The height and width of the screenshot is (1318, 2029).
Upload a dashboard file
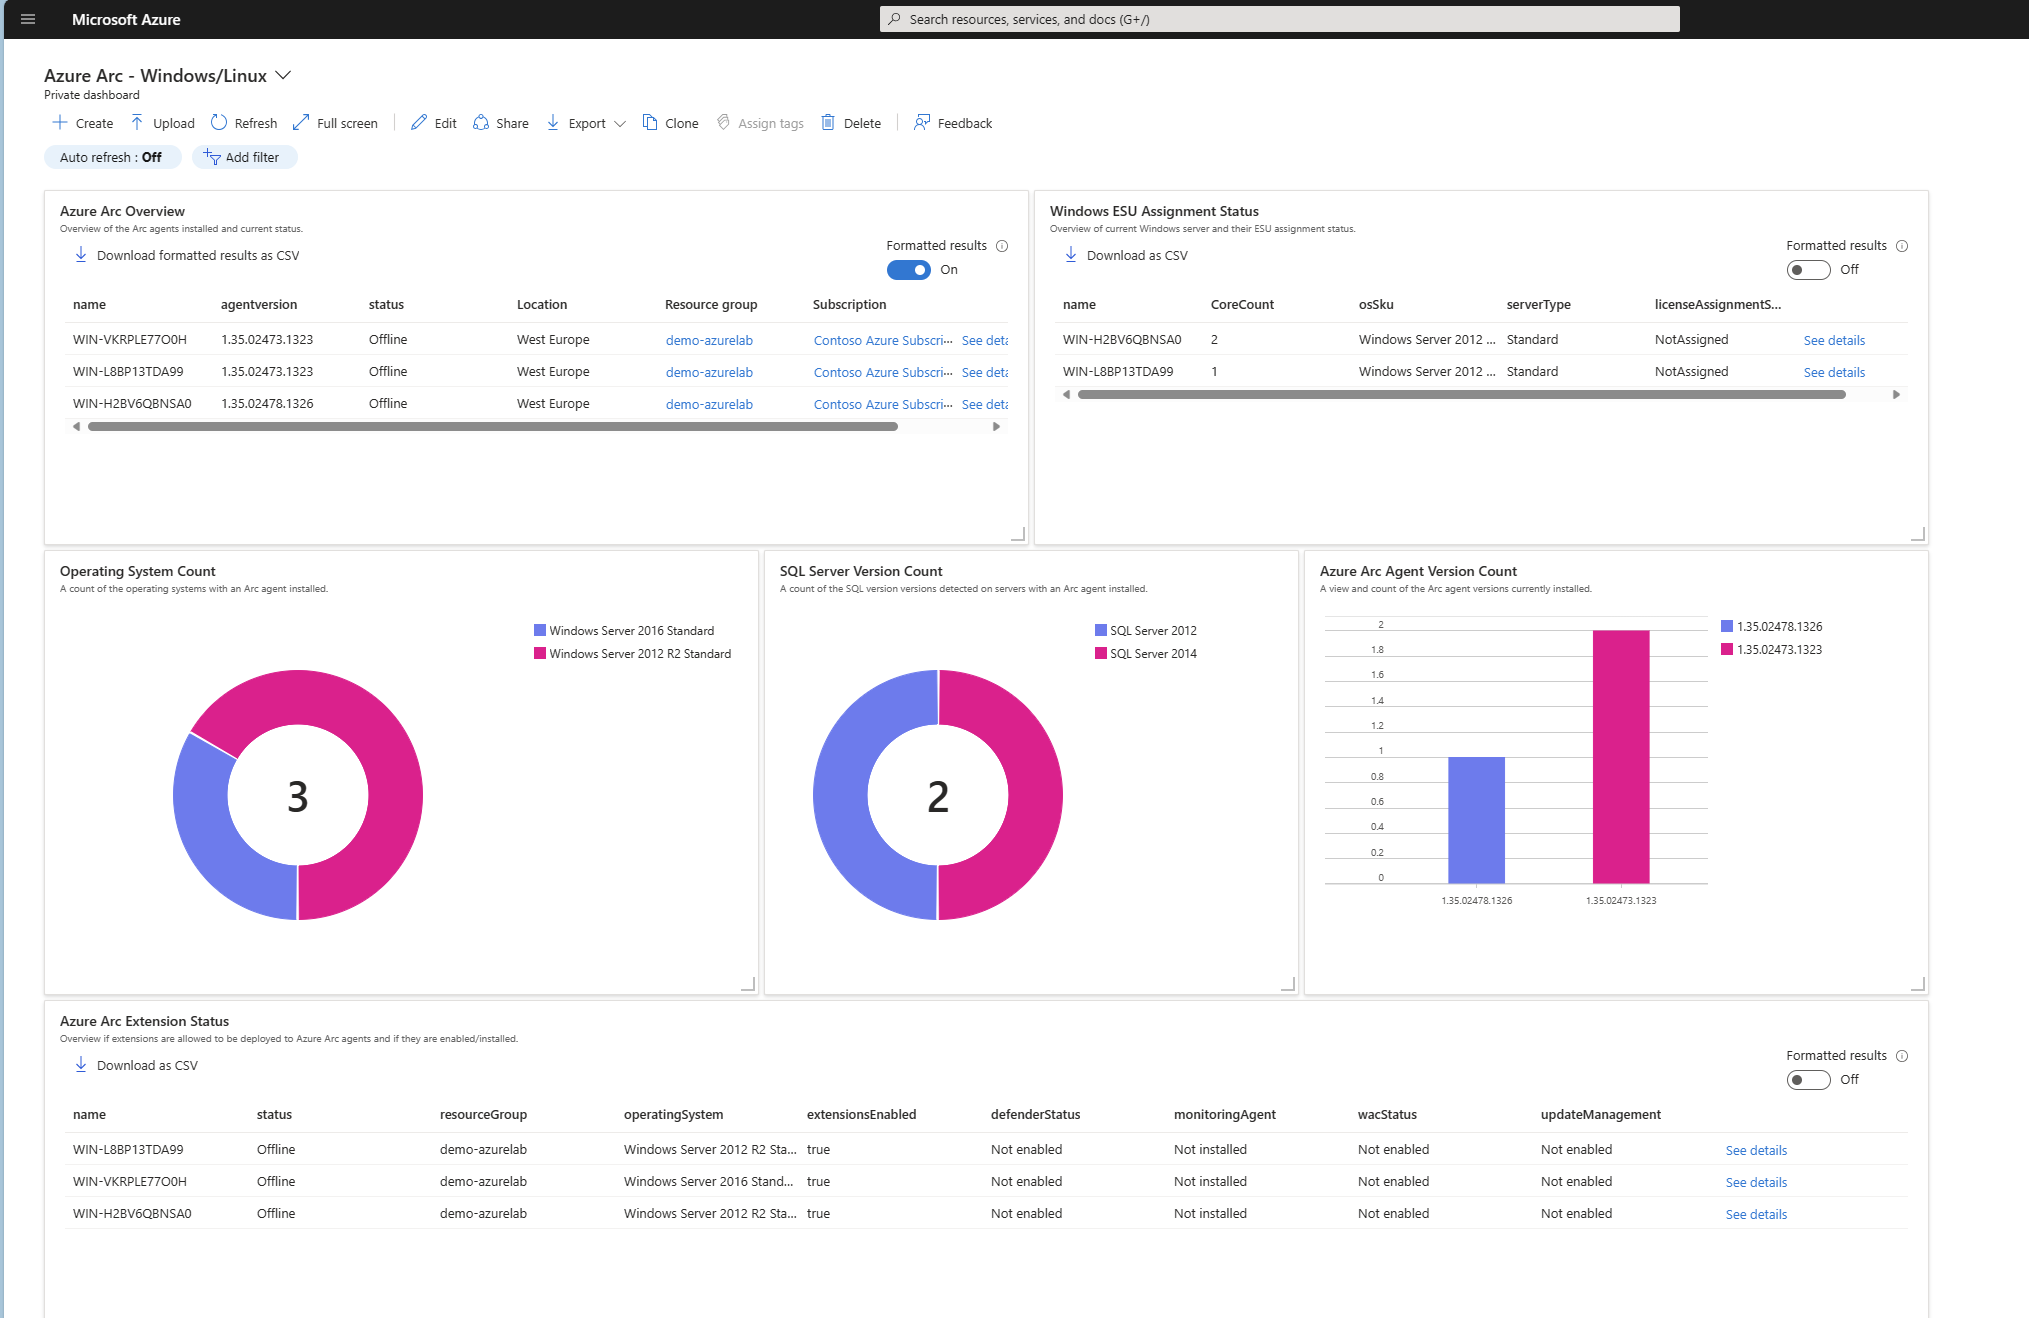[162, 122]
